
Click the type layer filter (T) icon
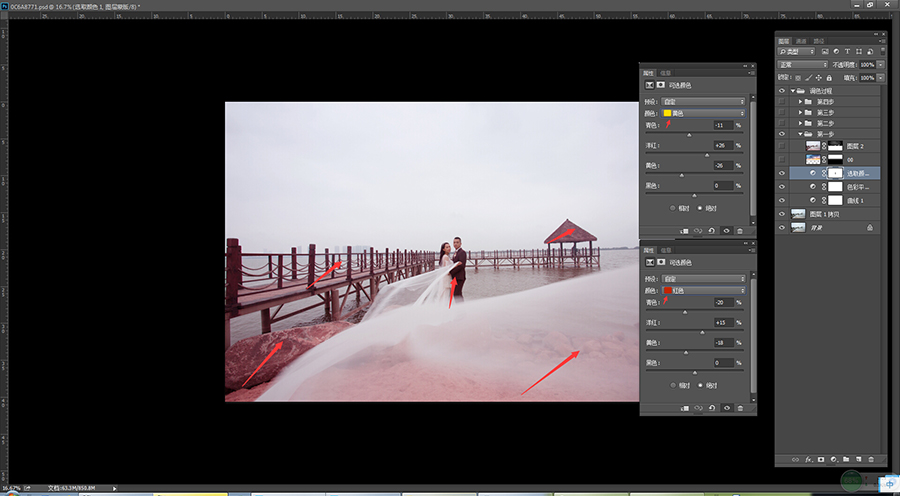847,52
